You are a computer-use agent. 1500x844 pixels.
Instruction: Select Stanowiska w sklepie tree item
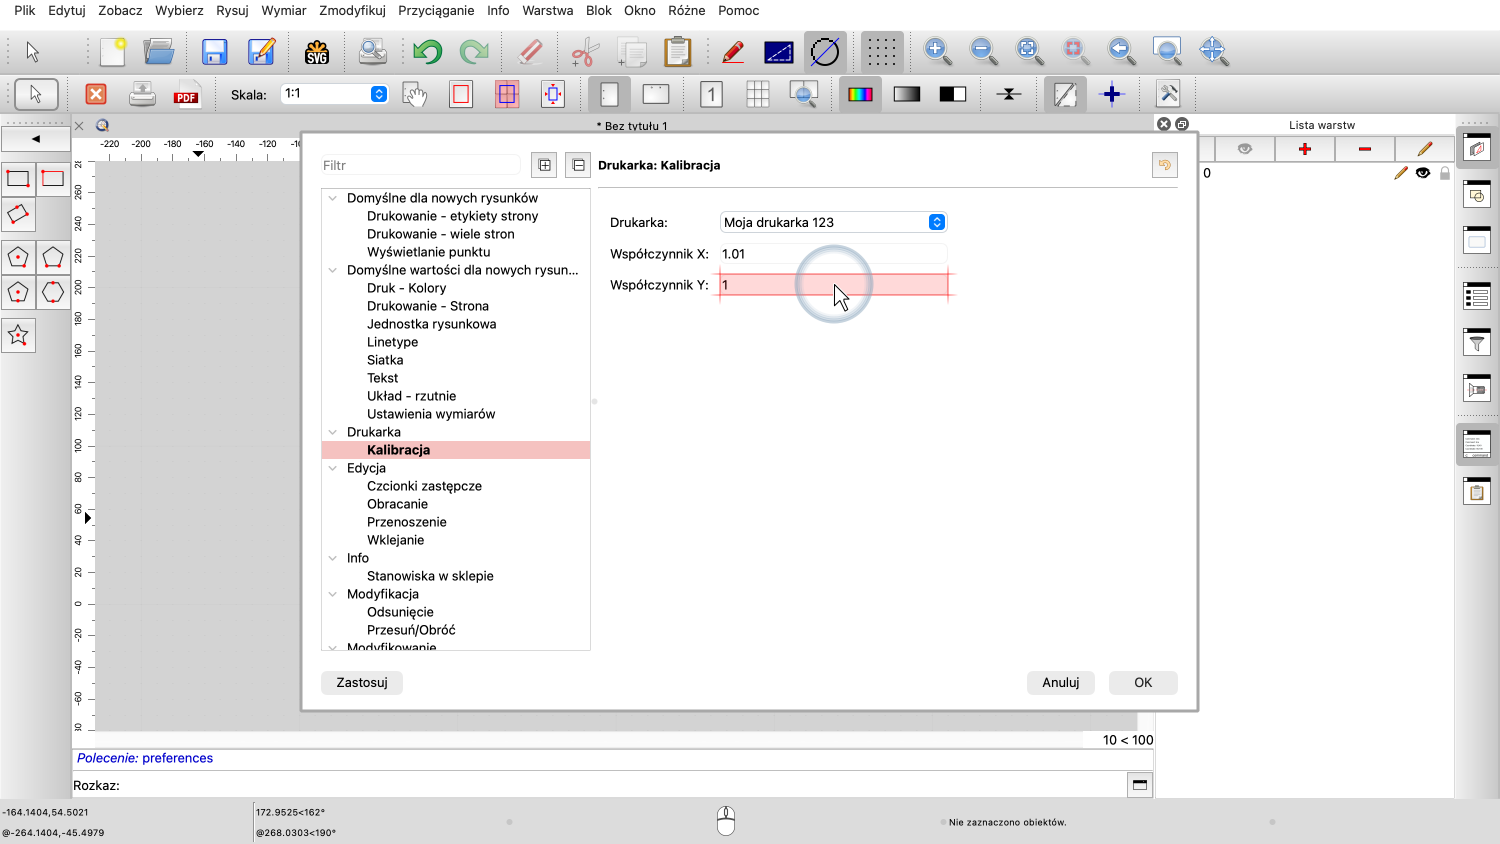click(x=430, y=576)
